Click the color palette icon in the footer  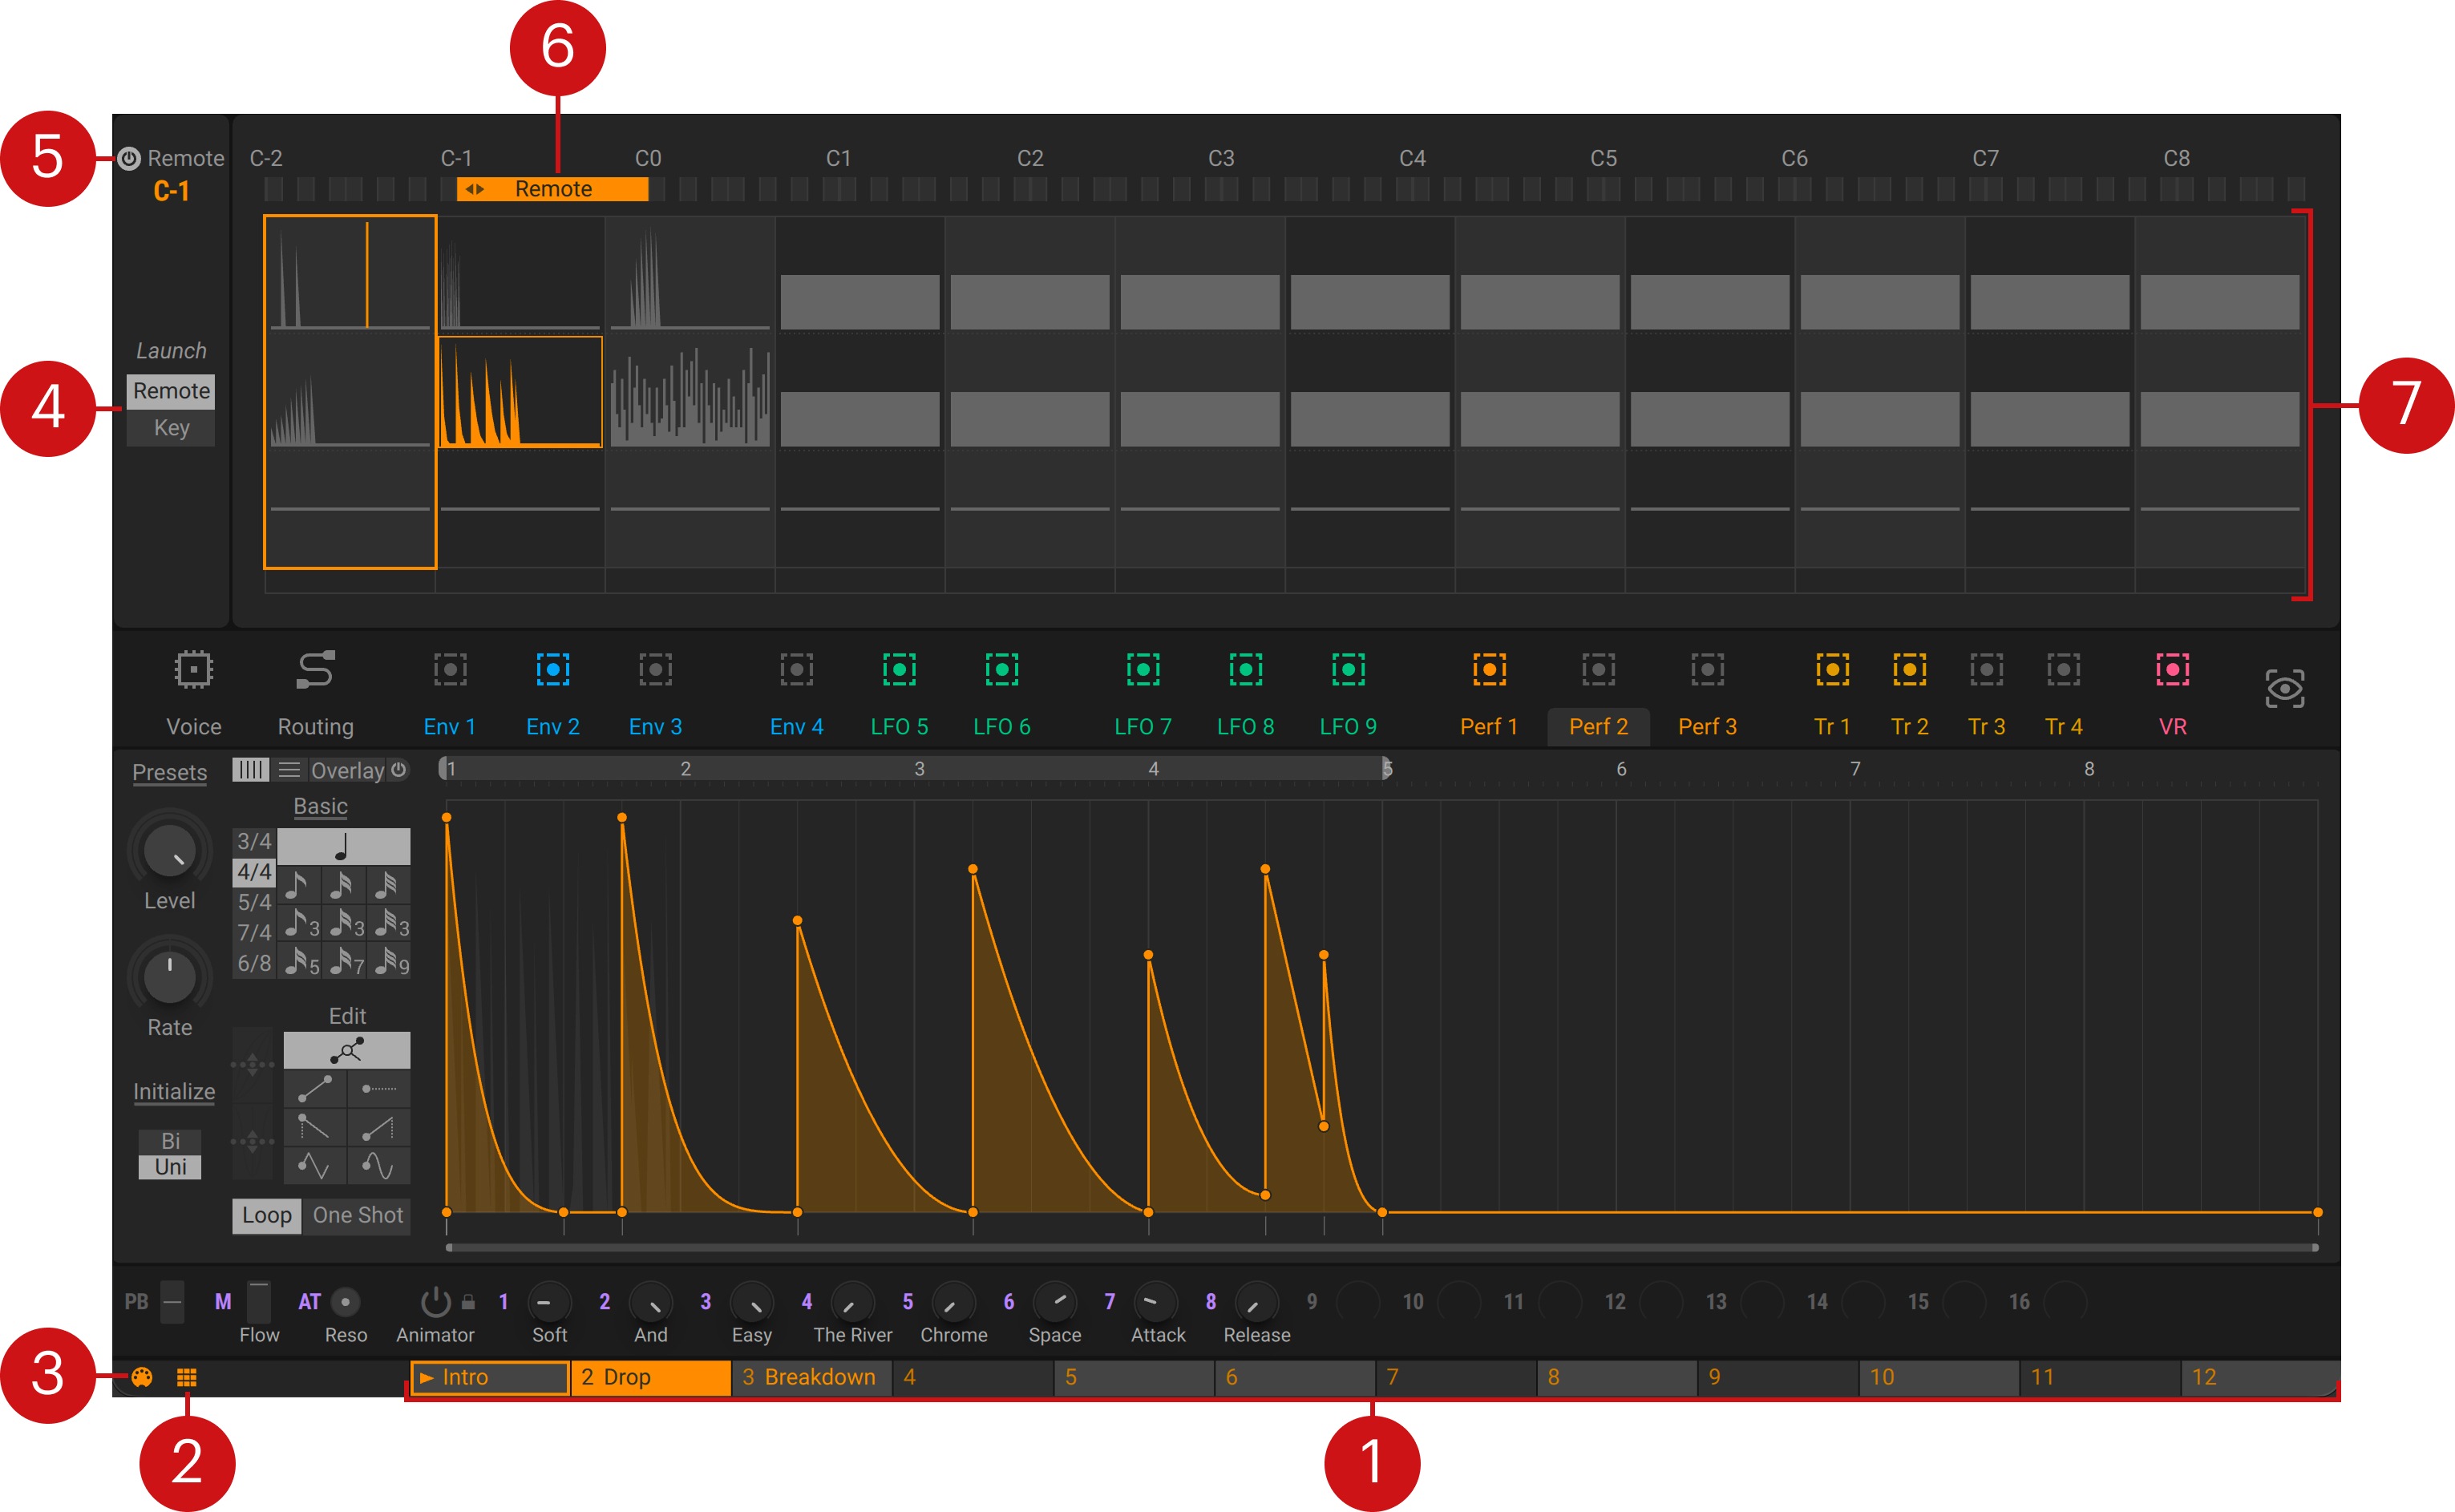[x=142, y=1377]
